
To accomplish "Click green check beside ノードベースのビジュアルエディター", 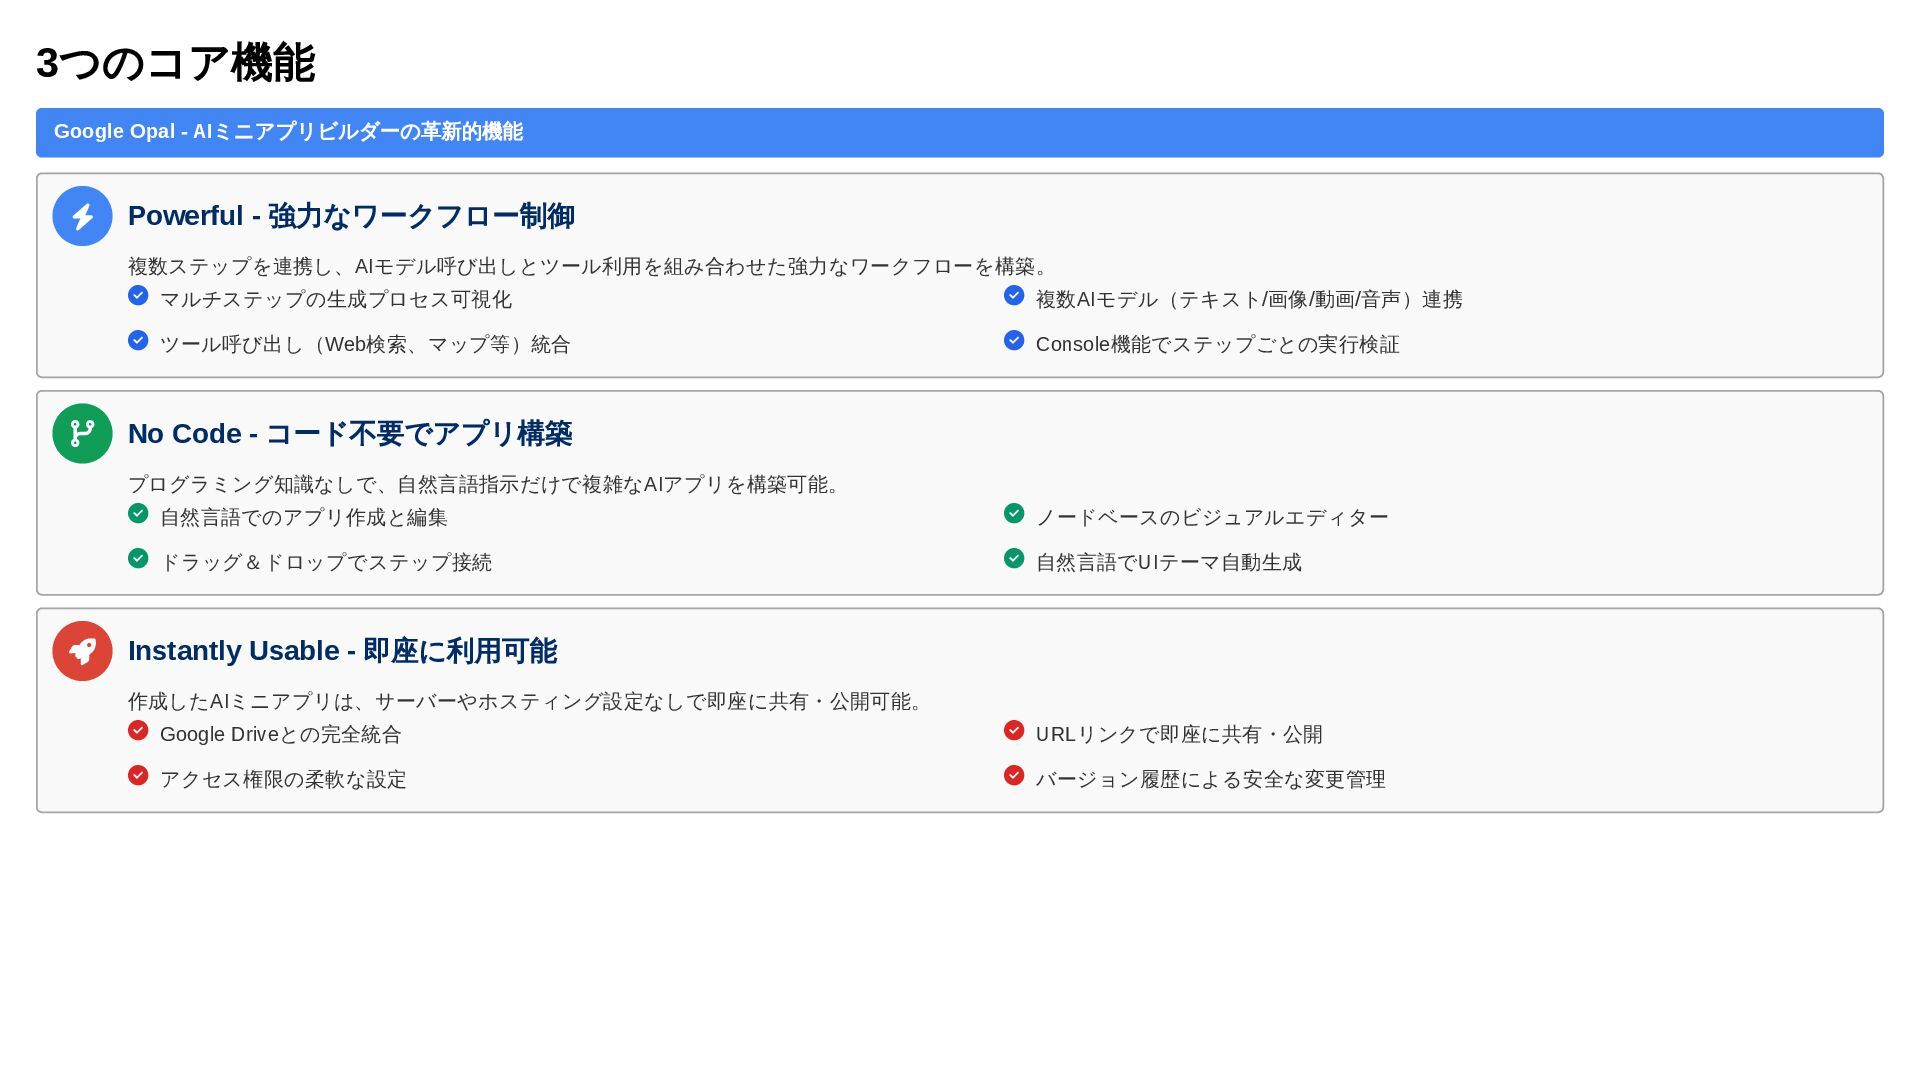I will (1014, 514).
